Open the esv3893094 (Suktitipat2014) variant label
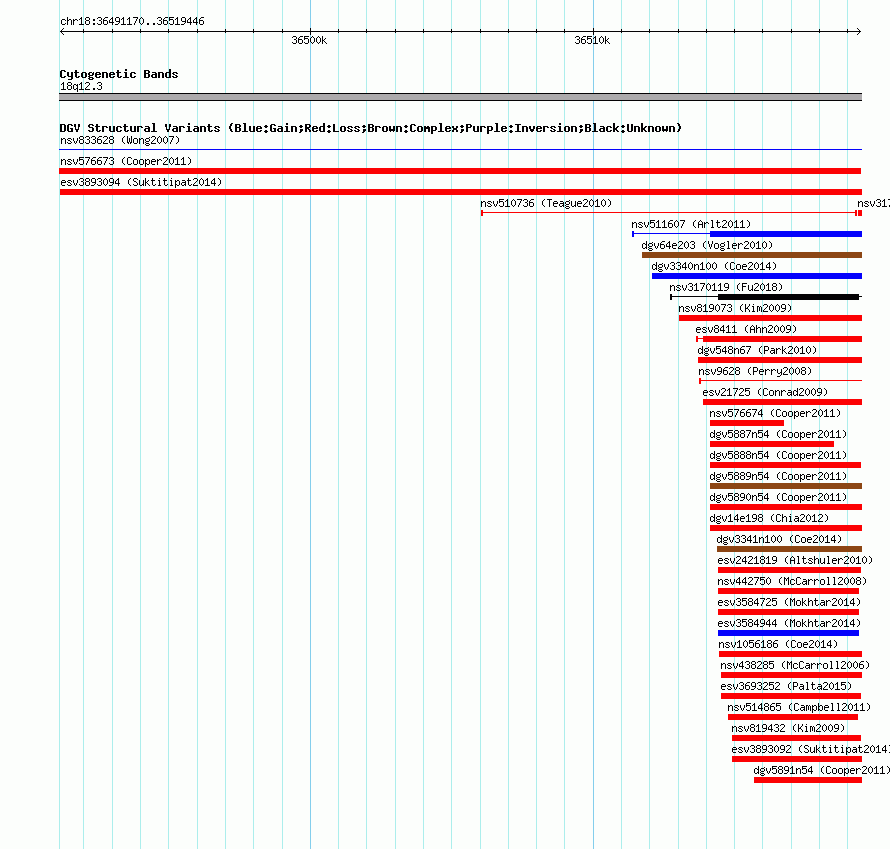This screenshot has height=849, width=890. [x=141, y=182]
